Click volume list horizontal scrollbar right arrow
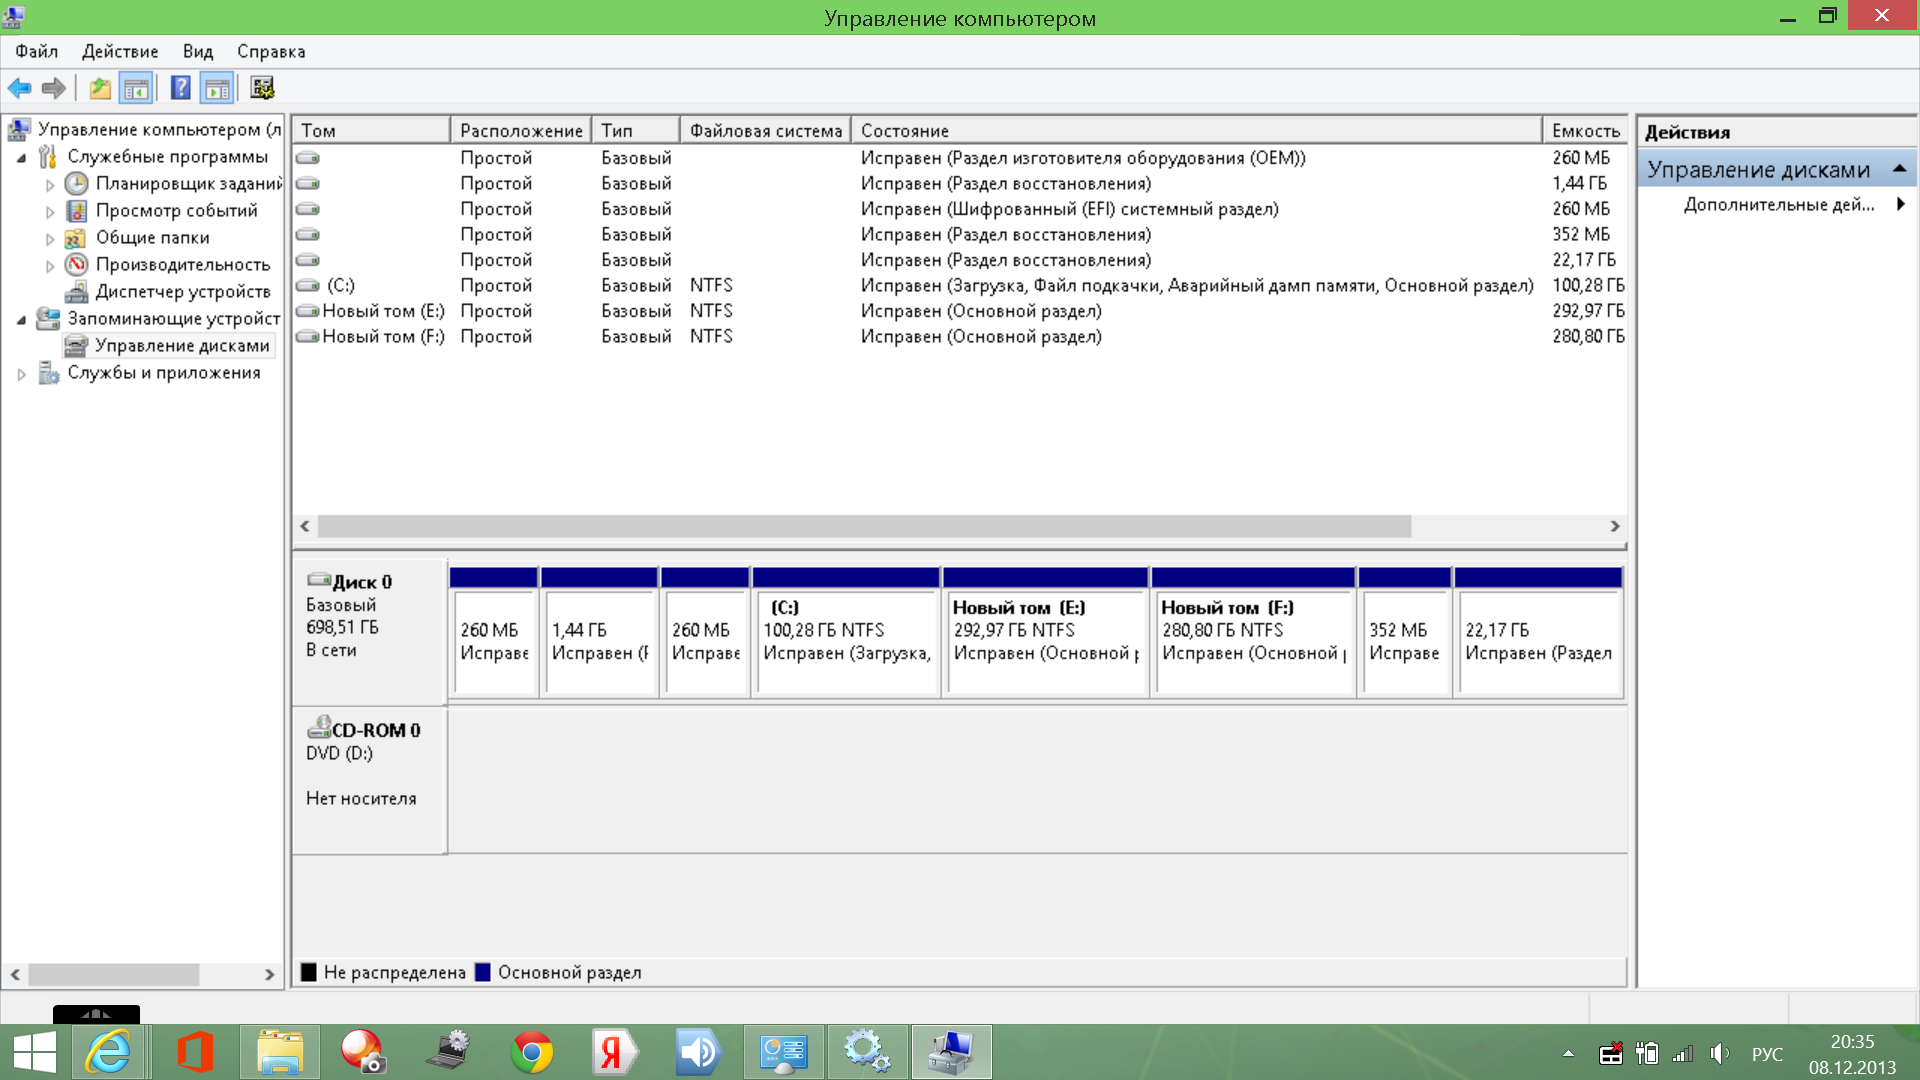The width and height of the screenshot is (1920, 1080). [x=1614, y=526]
